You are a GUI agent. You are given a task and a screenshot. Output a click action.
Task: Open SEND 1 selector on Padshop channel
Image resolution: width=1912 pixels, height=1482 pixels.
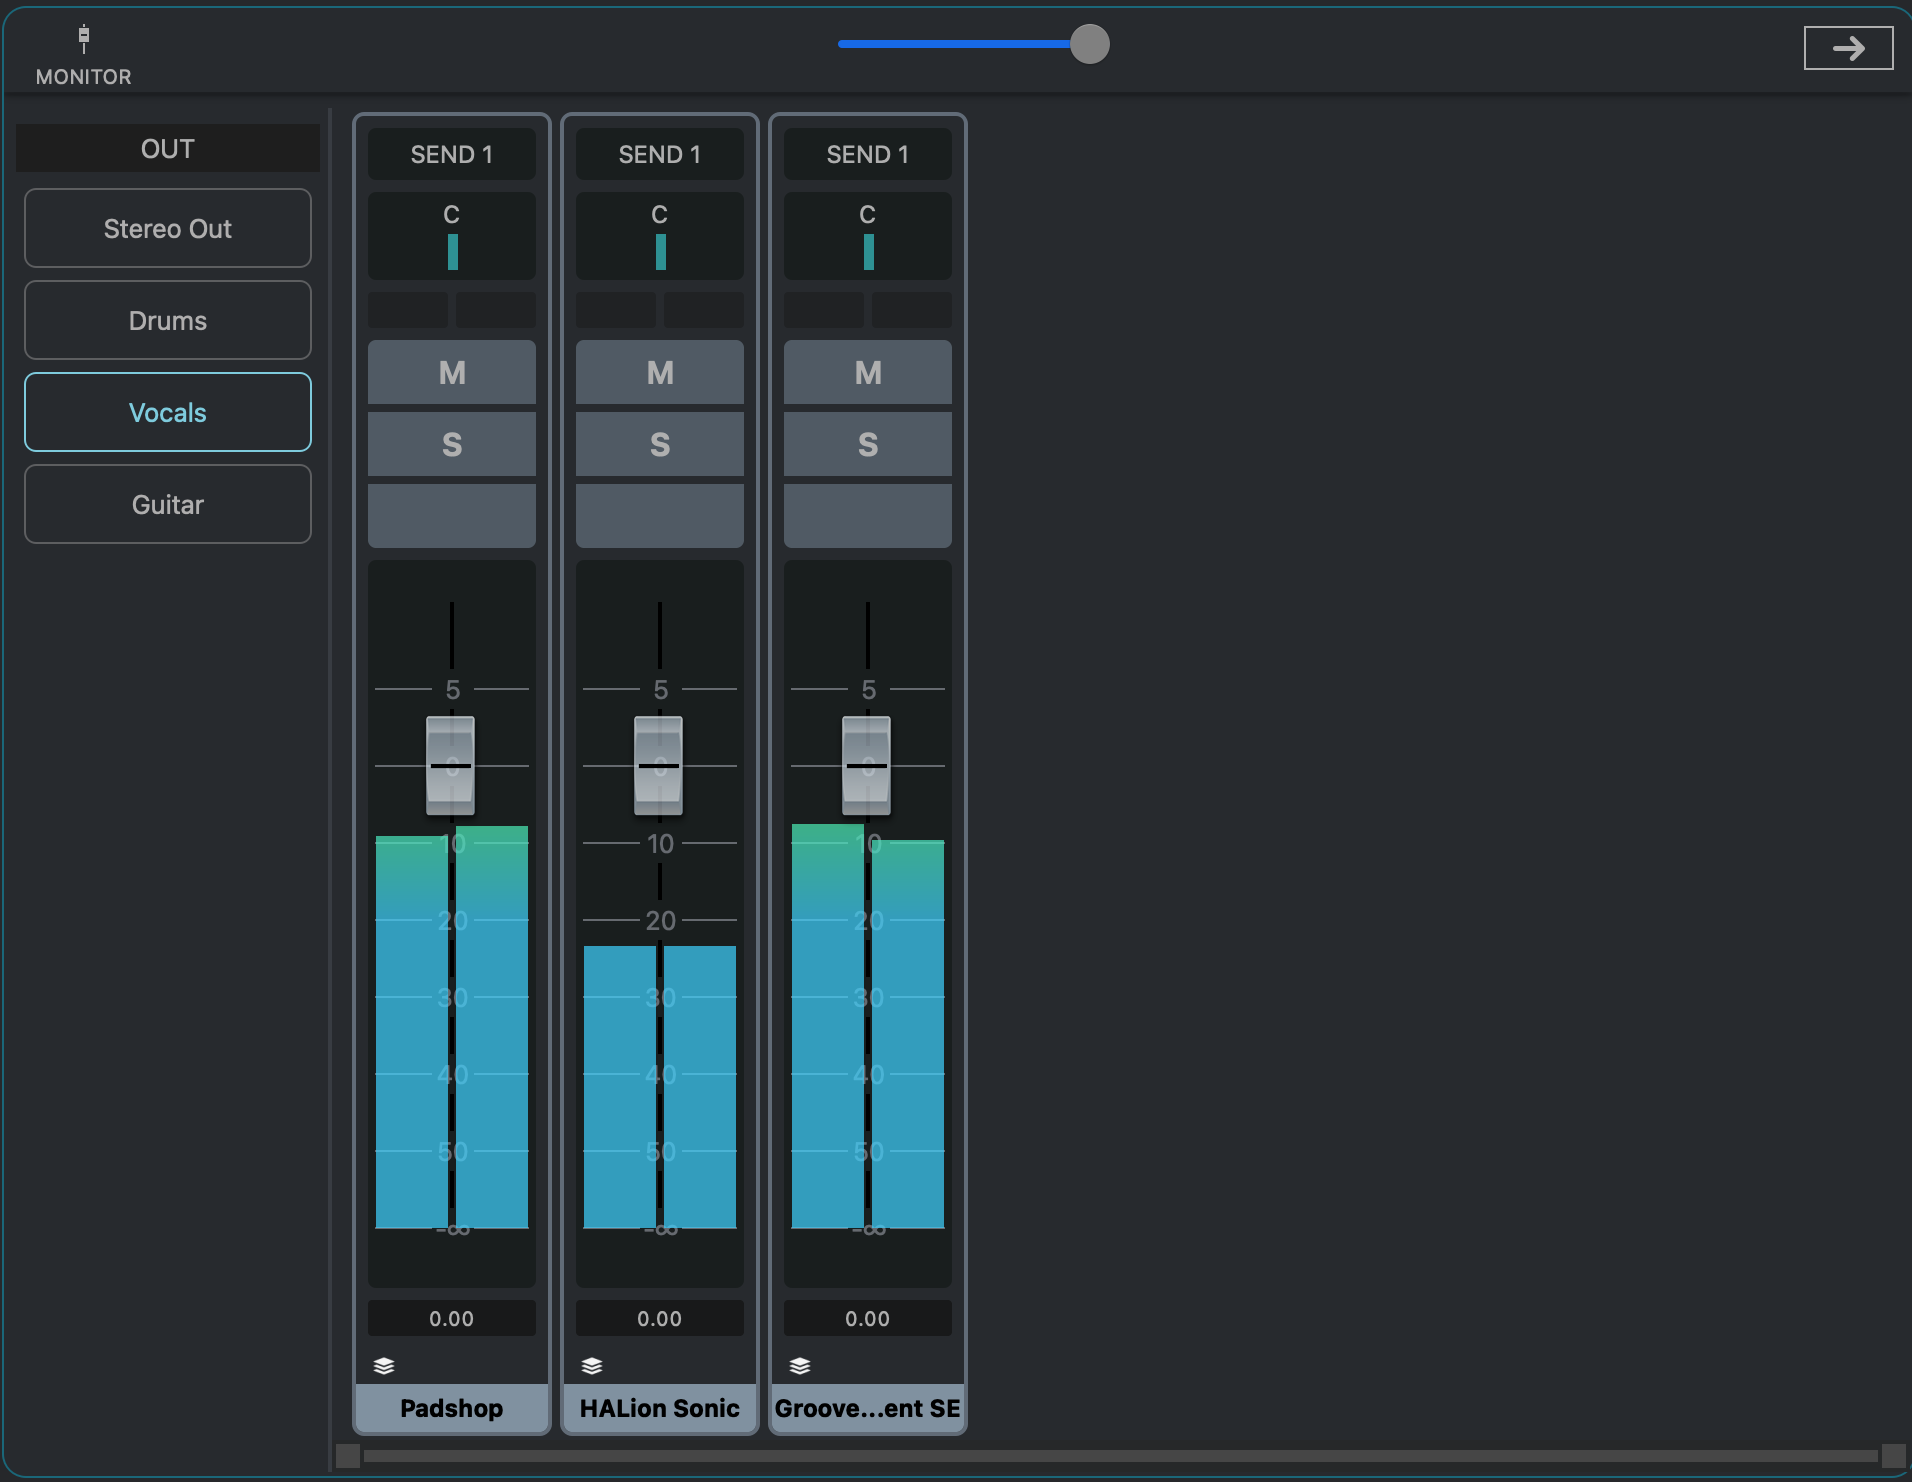(451, 154)
